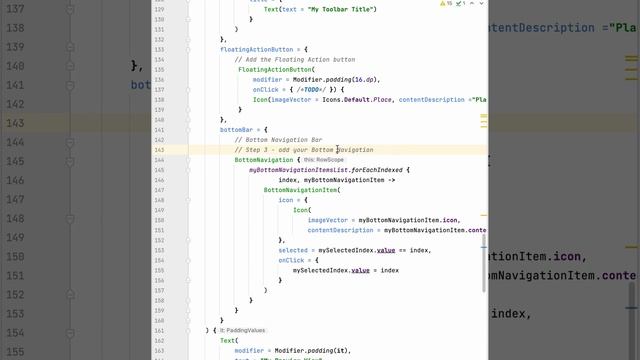The width and height of the screenshot is (640, 360).
Task: Click the 'FloatingActionButton(' call at line 135
Action: pos(276,70)
